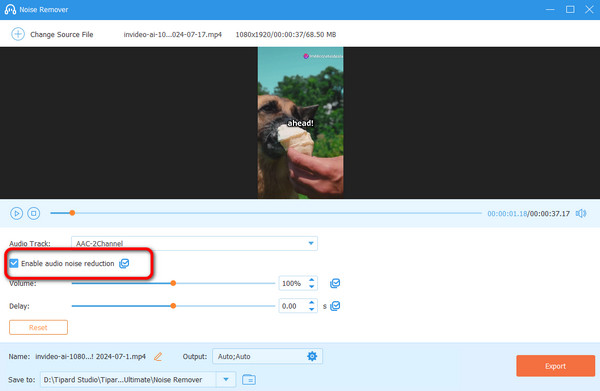Click the video preview frame
The image size is (600, 391).
(x=300, y=122)
